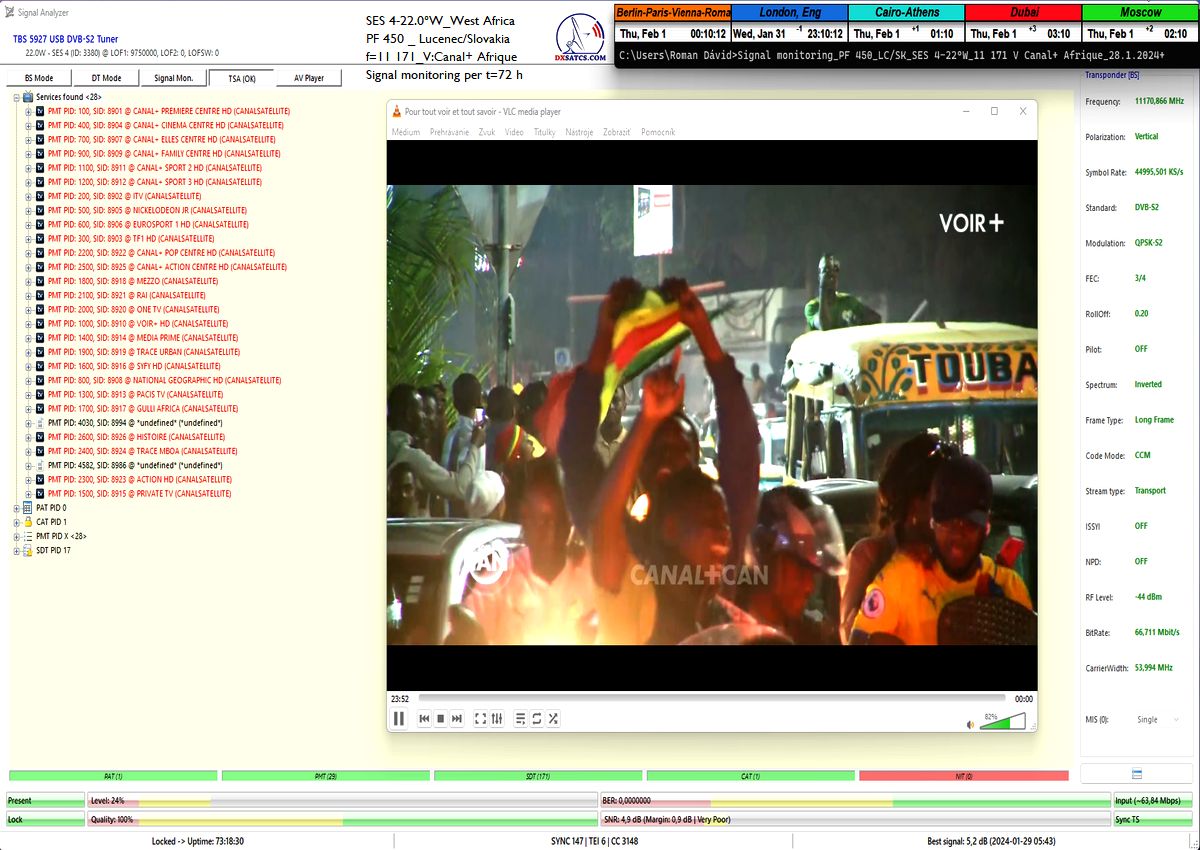Adjust the VLC volume slider

(1002, 722)
